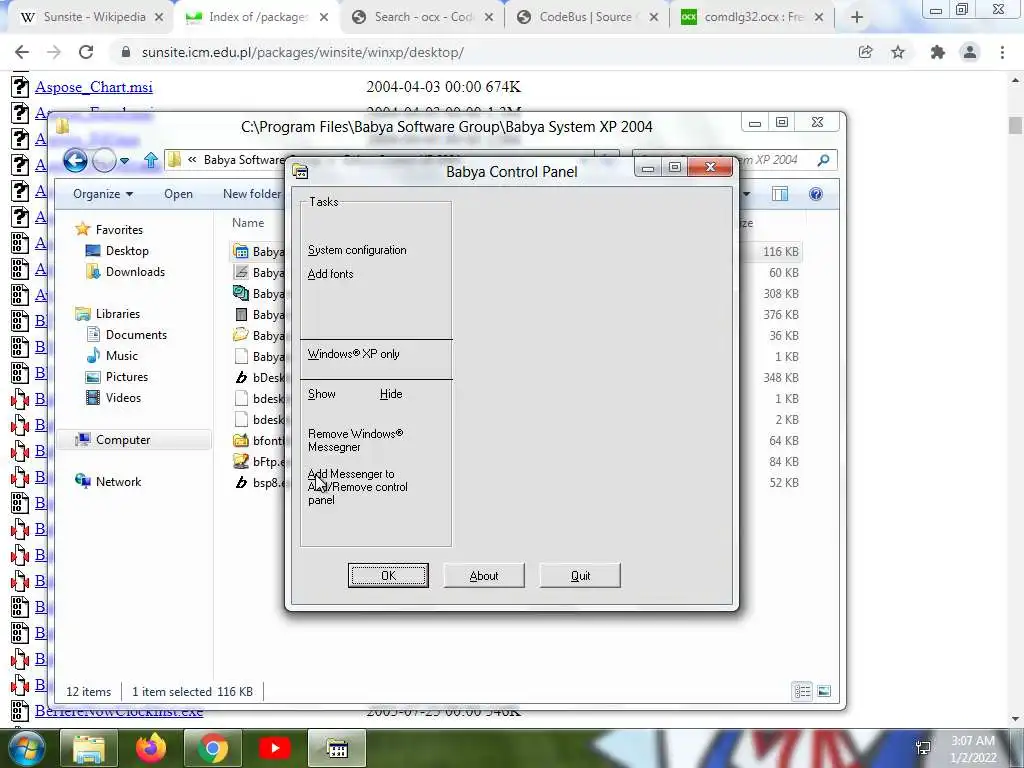Switch to Search - ocx tab
The height and width of the screenshot is (768, 1024).
(x=423, y=17)
